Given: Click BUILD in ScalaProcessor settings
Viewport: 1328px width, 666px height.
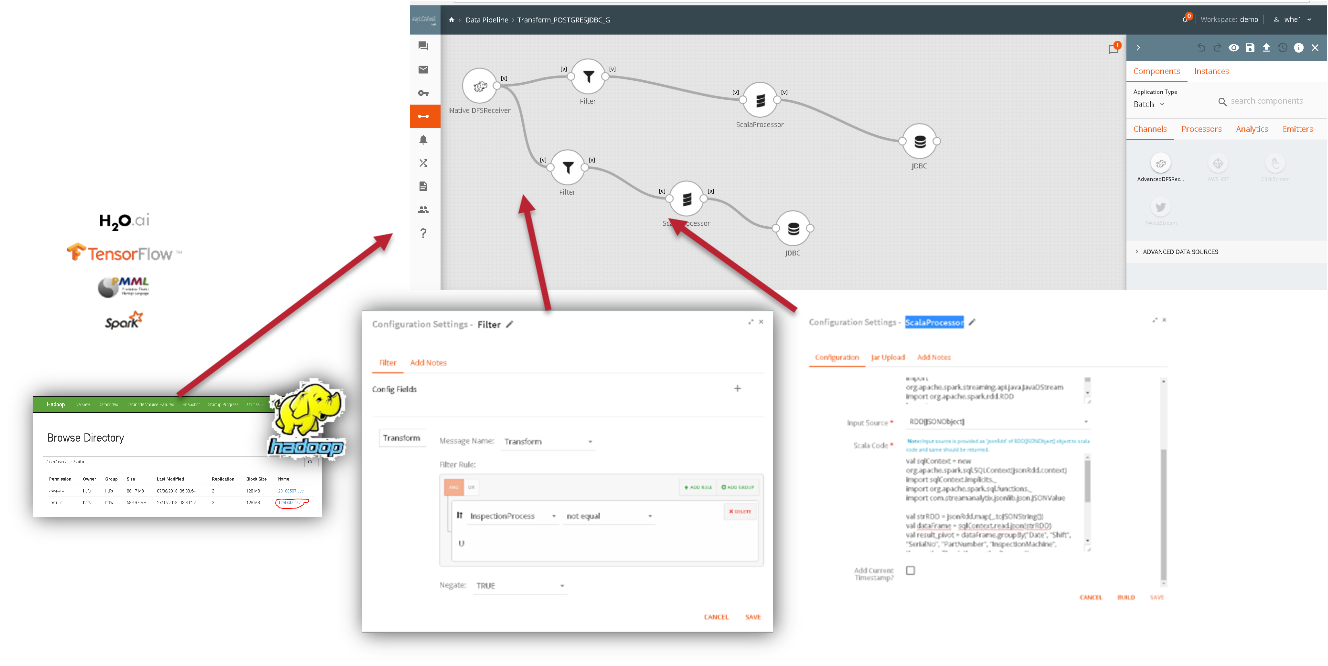Looking at the screenshot, I should (x=1126, y=597).
